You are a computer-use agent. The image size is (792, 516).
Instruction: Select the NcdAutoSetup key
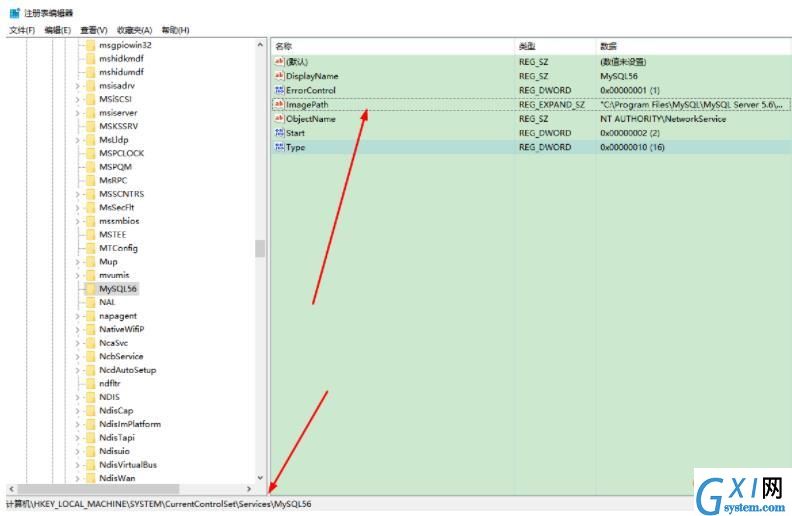[128, 370]
